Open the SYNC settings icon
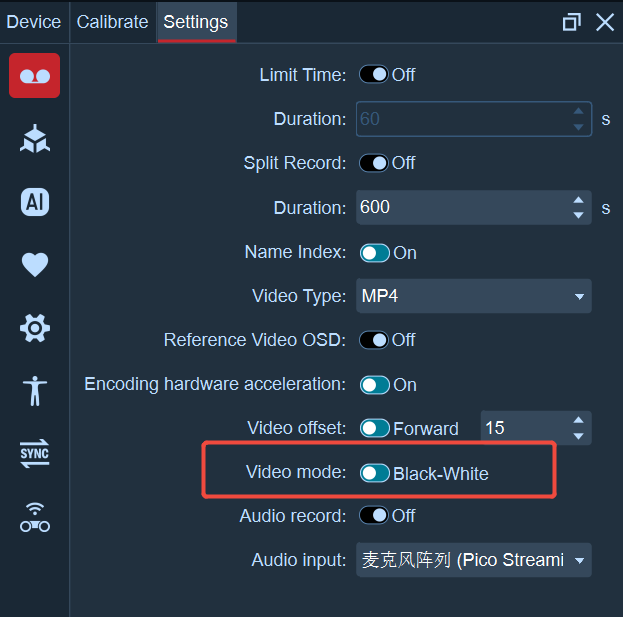Screen dimensions: 623x617 pos(35,453)
